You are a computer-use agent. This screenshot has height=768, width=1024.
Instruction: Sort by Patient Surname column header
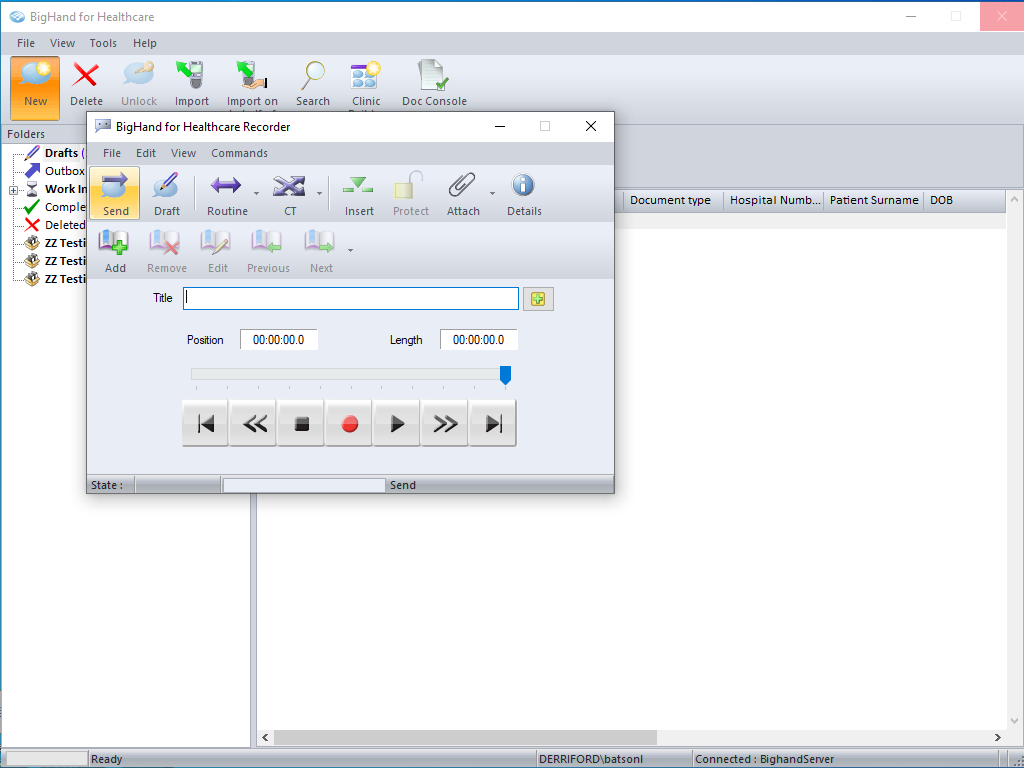[x=874, y=200]
